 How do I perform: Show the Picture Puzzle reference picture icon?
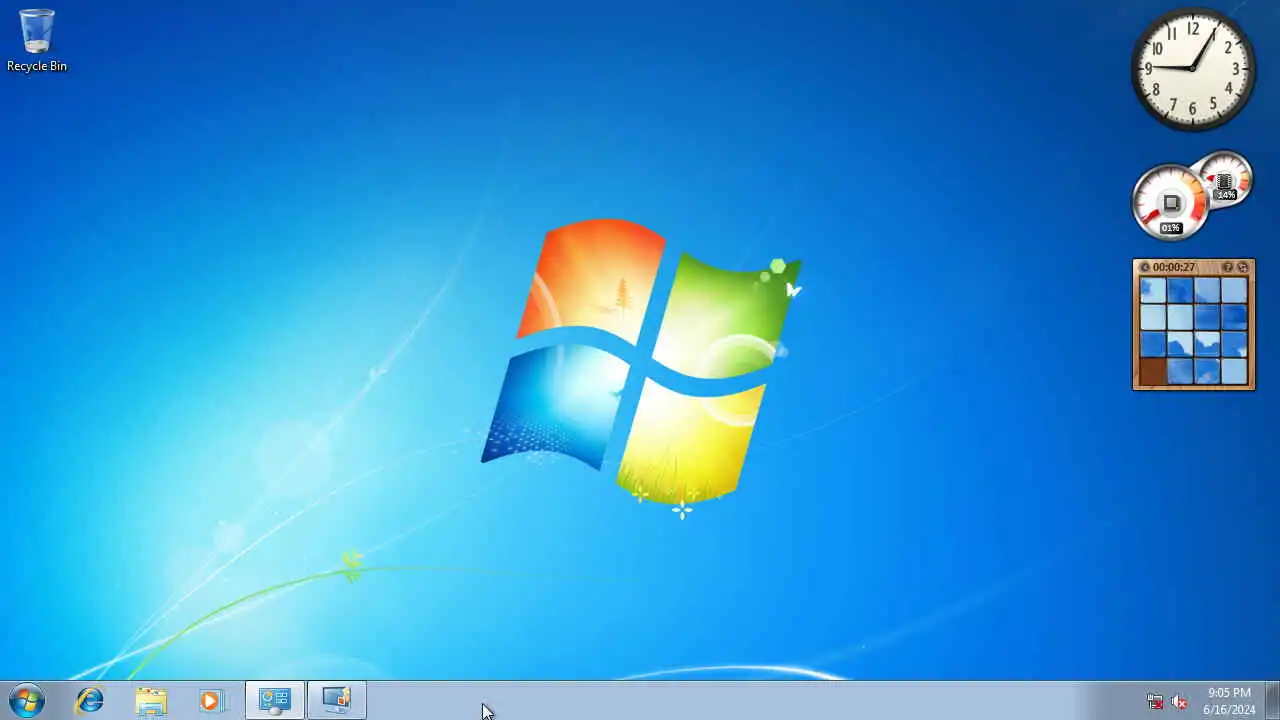1228,267
